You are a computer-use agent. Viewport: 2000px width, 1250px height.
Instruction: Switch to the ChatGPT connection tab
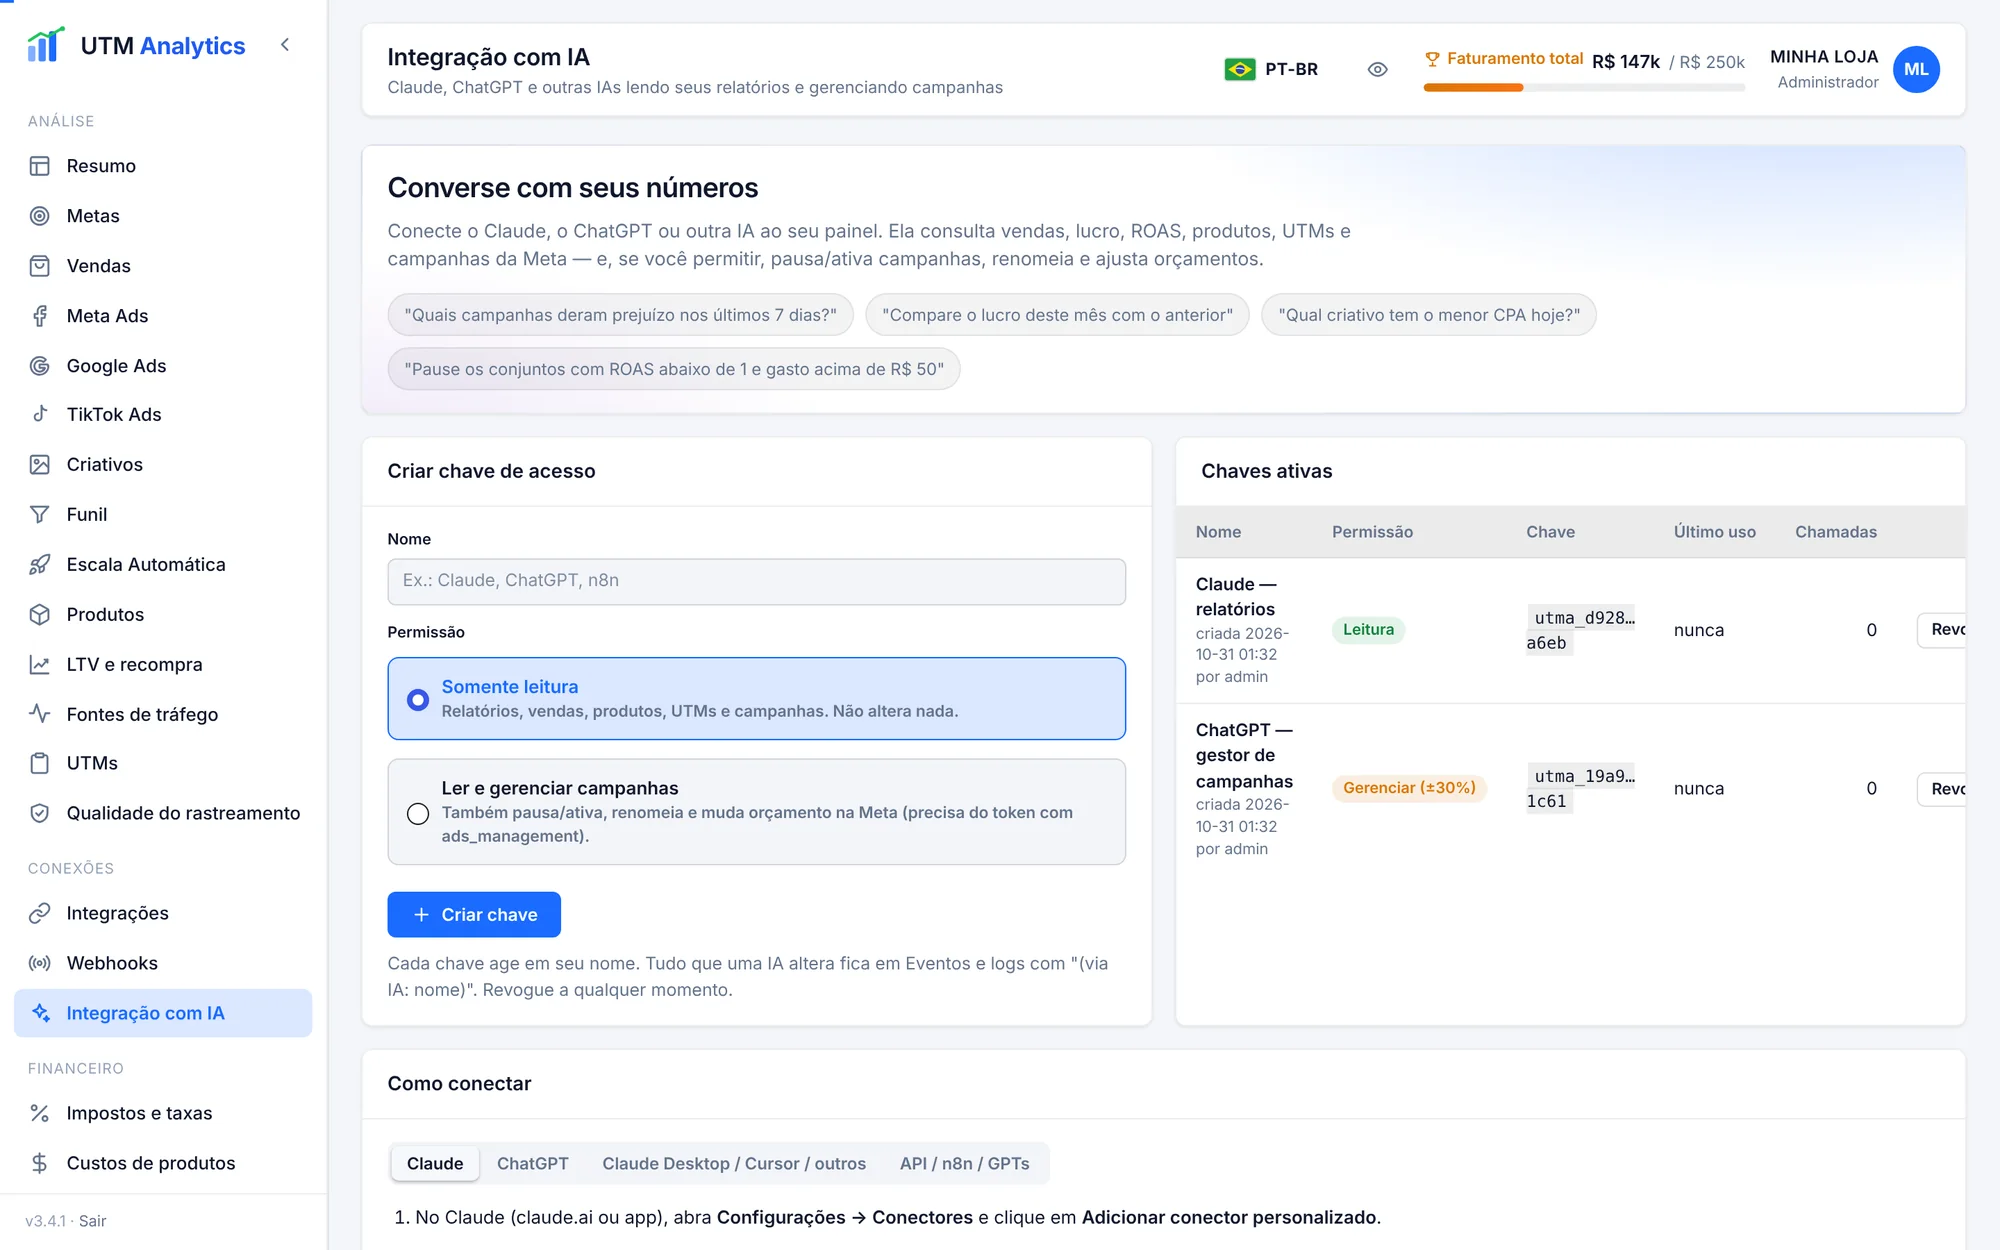pos(532,1163)
